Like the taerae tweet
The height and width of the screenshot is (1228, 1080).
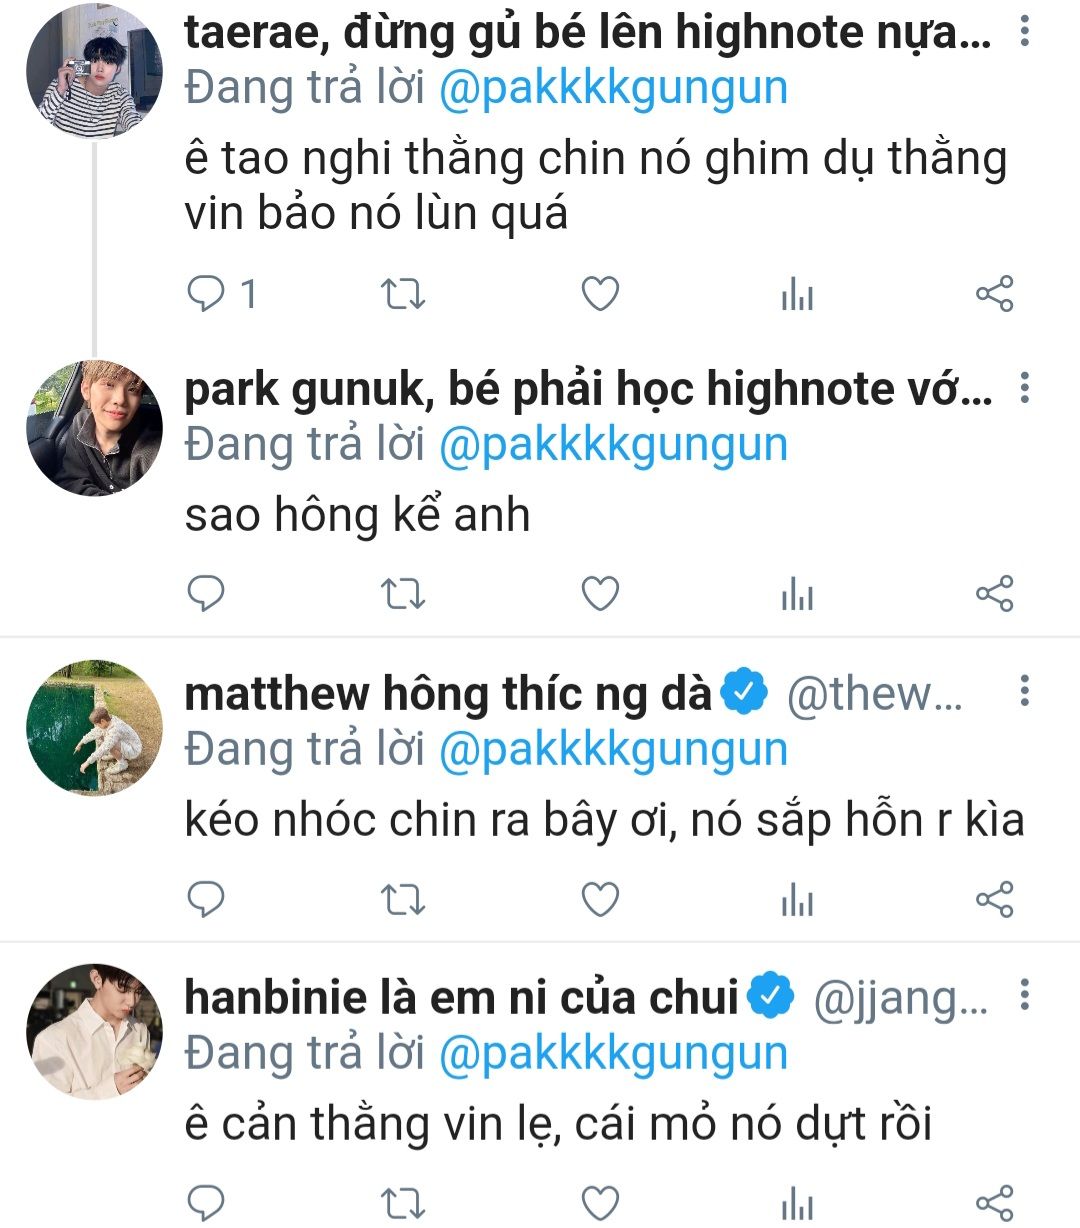pyautogui.click(x=600, y=294)
